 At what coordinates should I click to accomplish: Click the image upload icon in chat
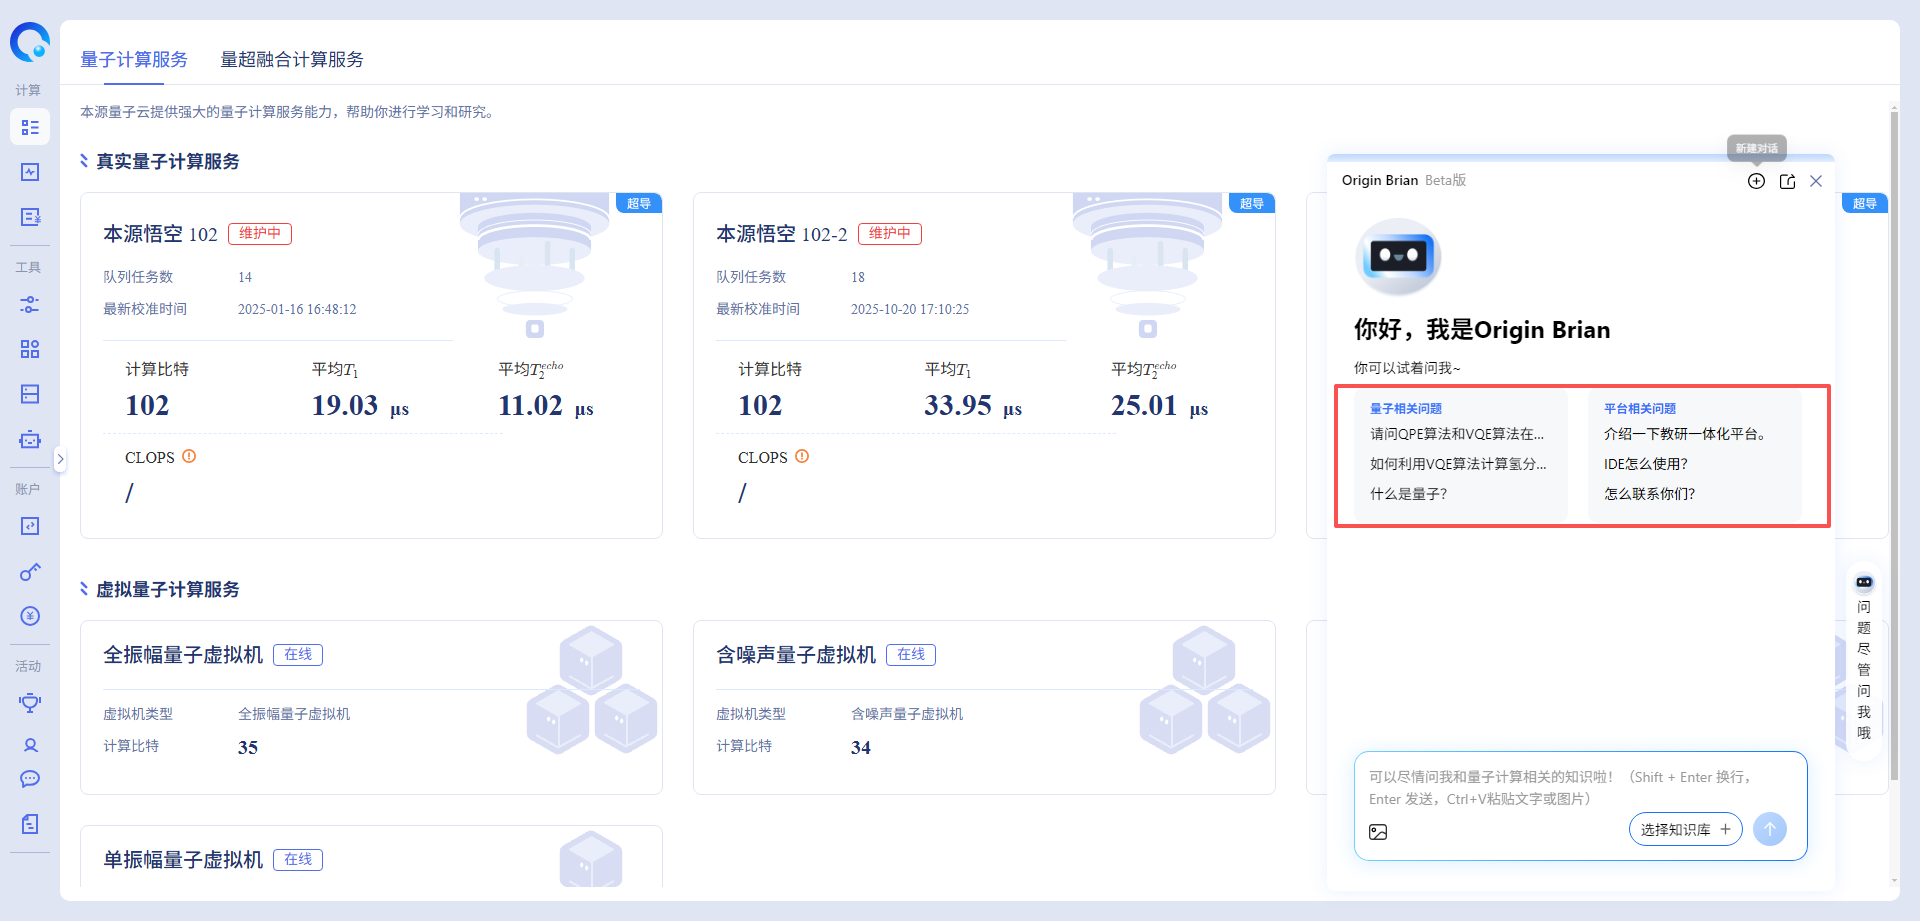point(1378,832)
